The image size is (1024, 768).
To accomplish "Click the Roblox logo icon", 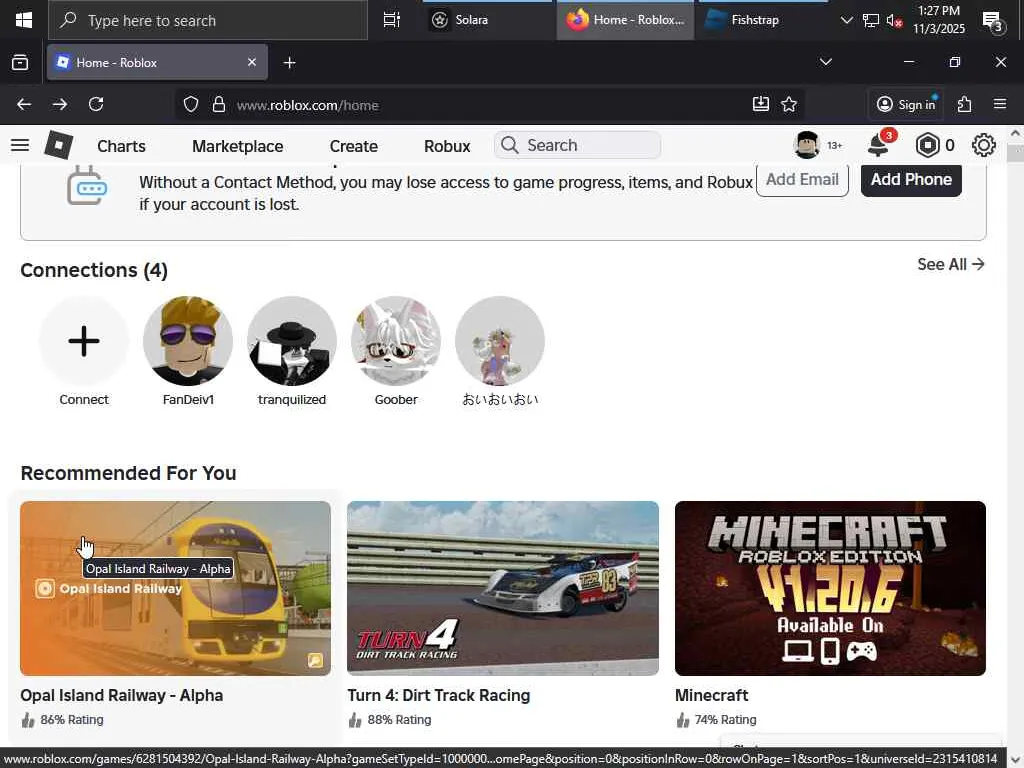I will [x=58, y=145].
